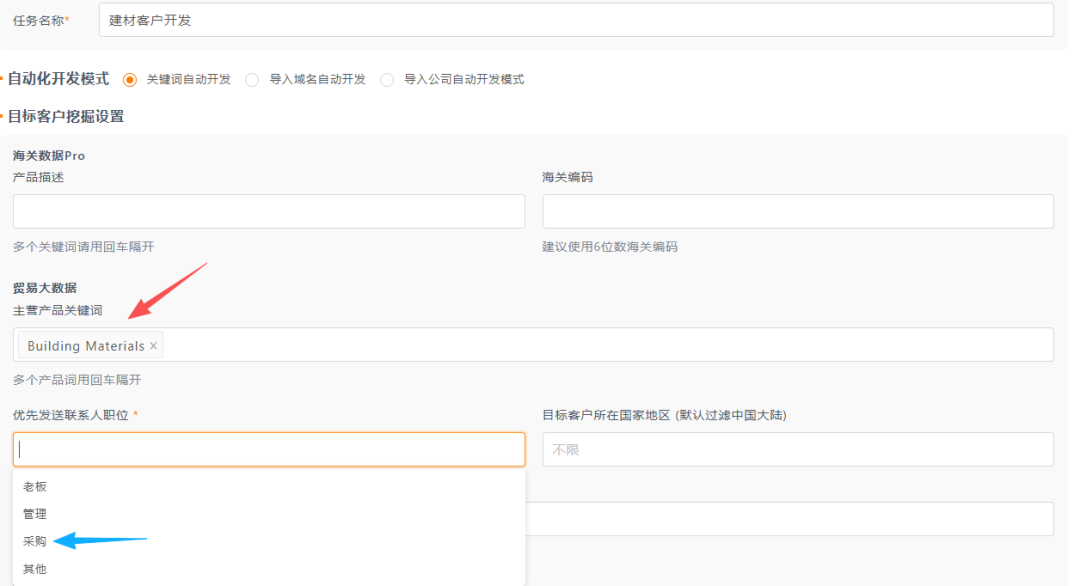Click the 优先发送联系人职位 dropdown field

point(269,450)
